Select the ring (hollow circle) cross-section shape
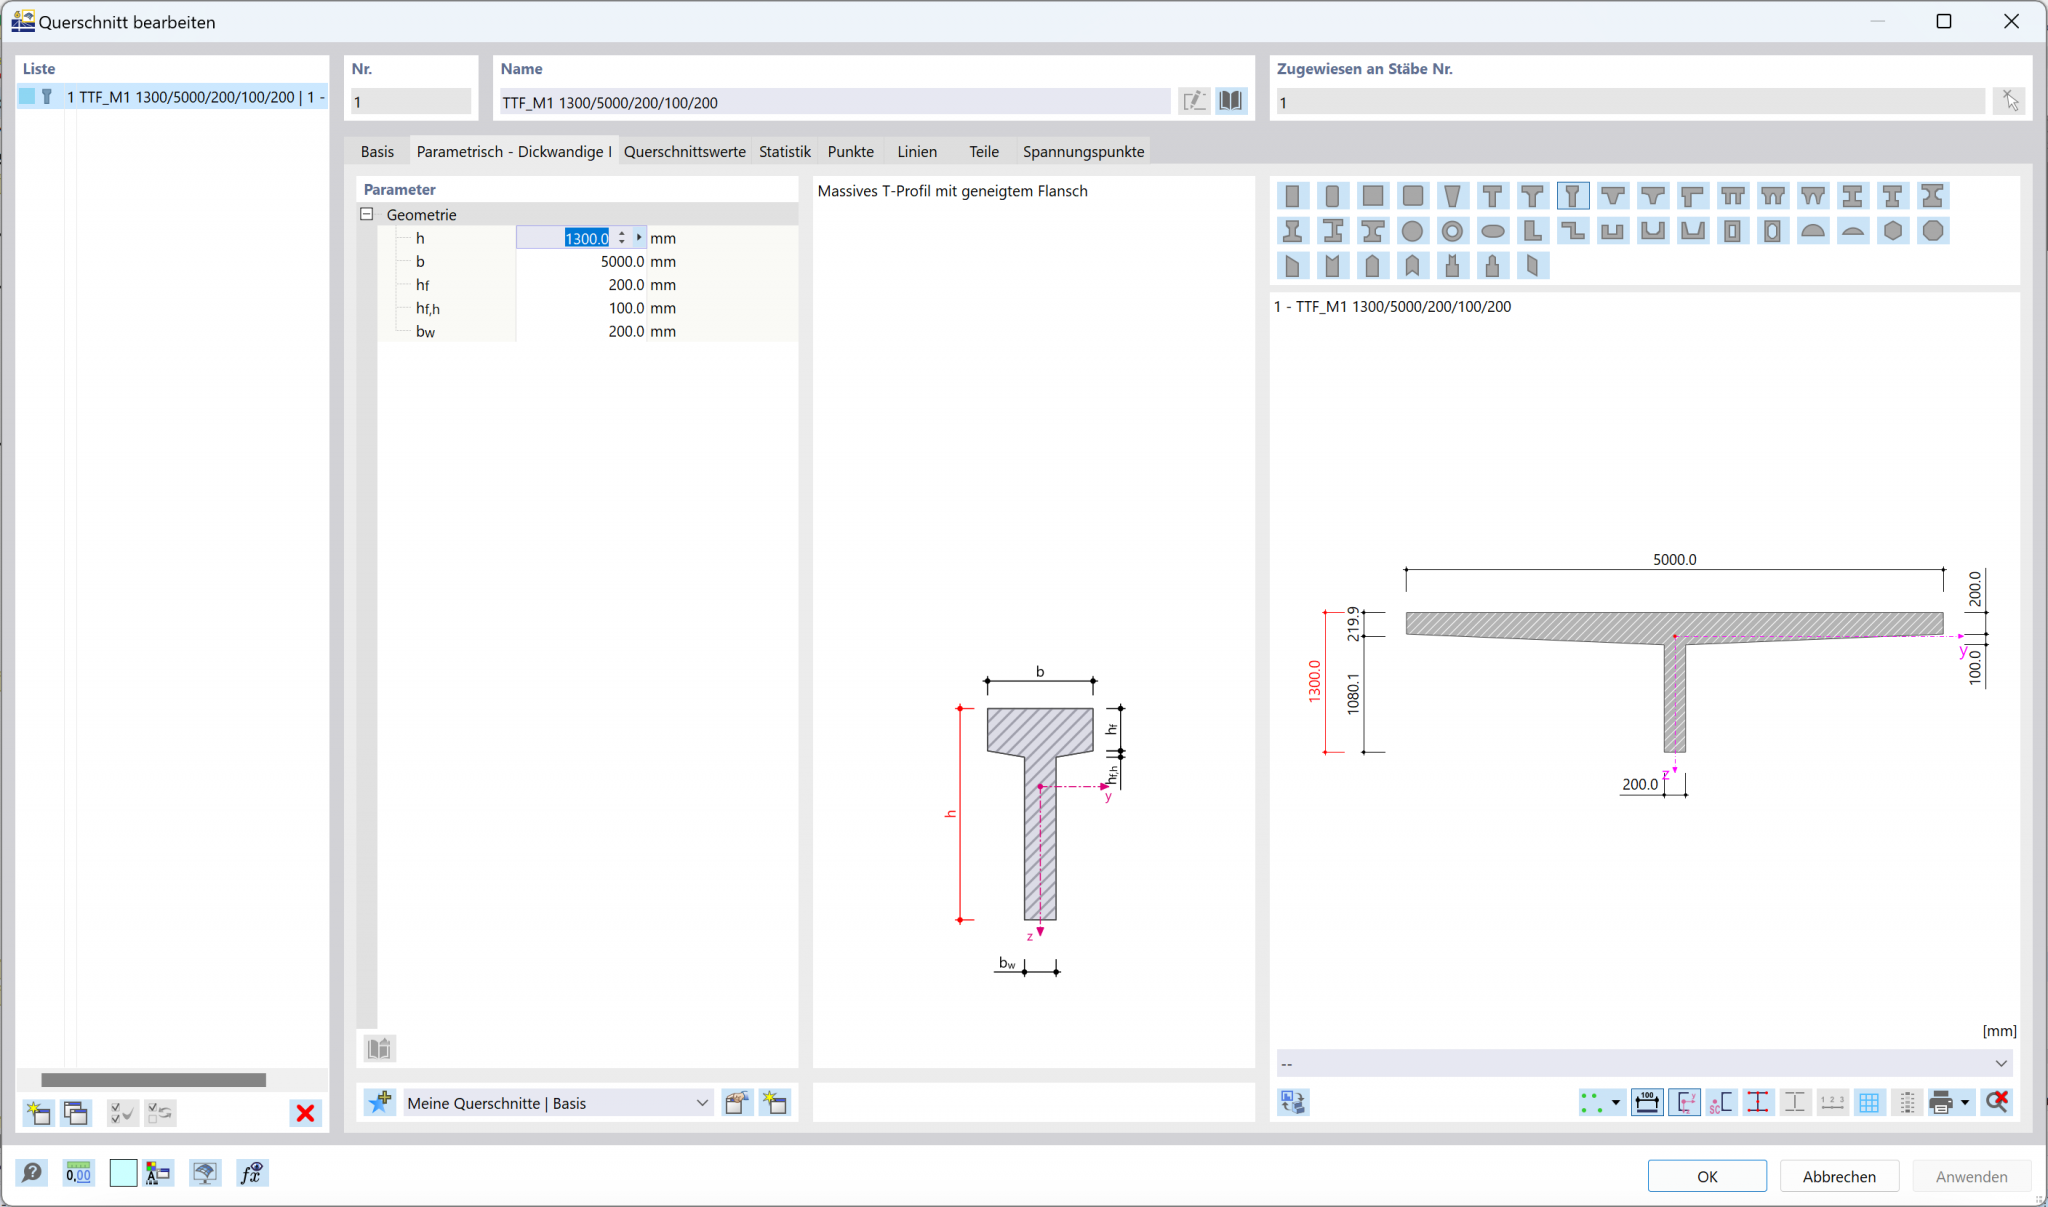This screenshot has width=2048, height=1207. [1452, 231]
